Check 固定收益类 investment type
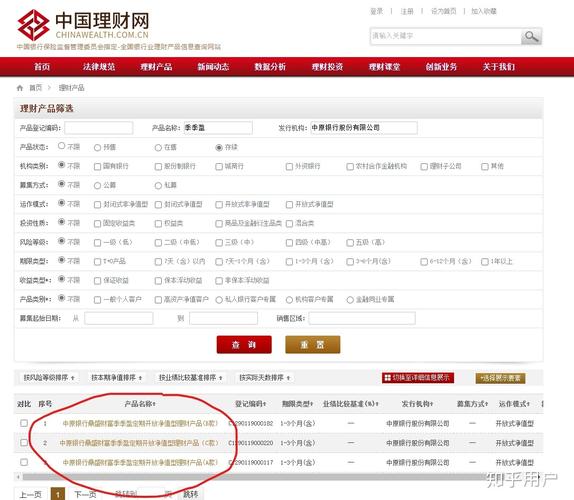574x500 pixels. (97, 224)
